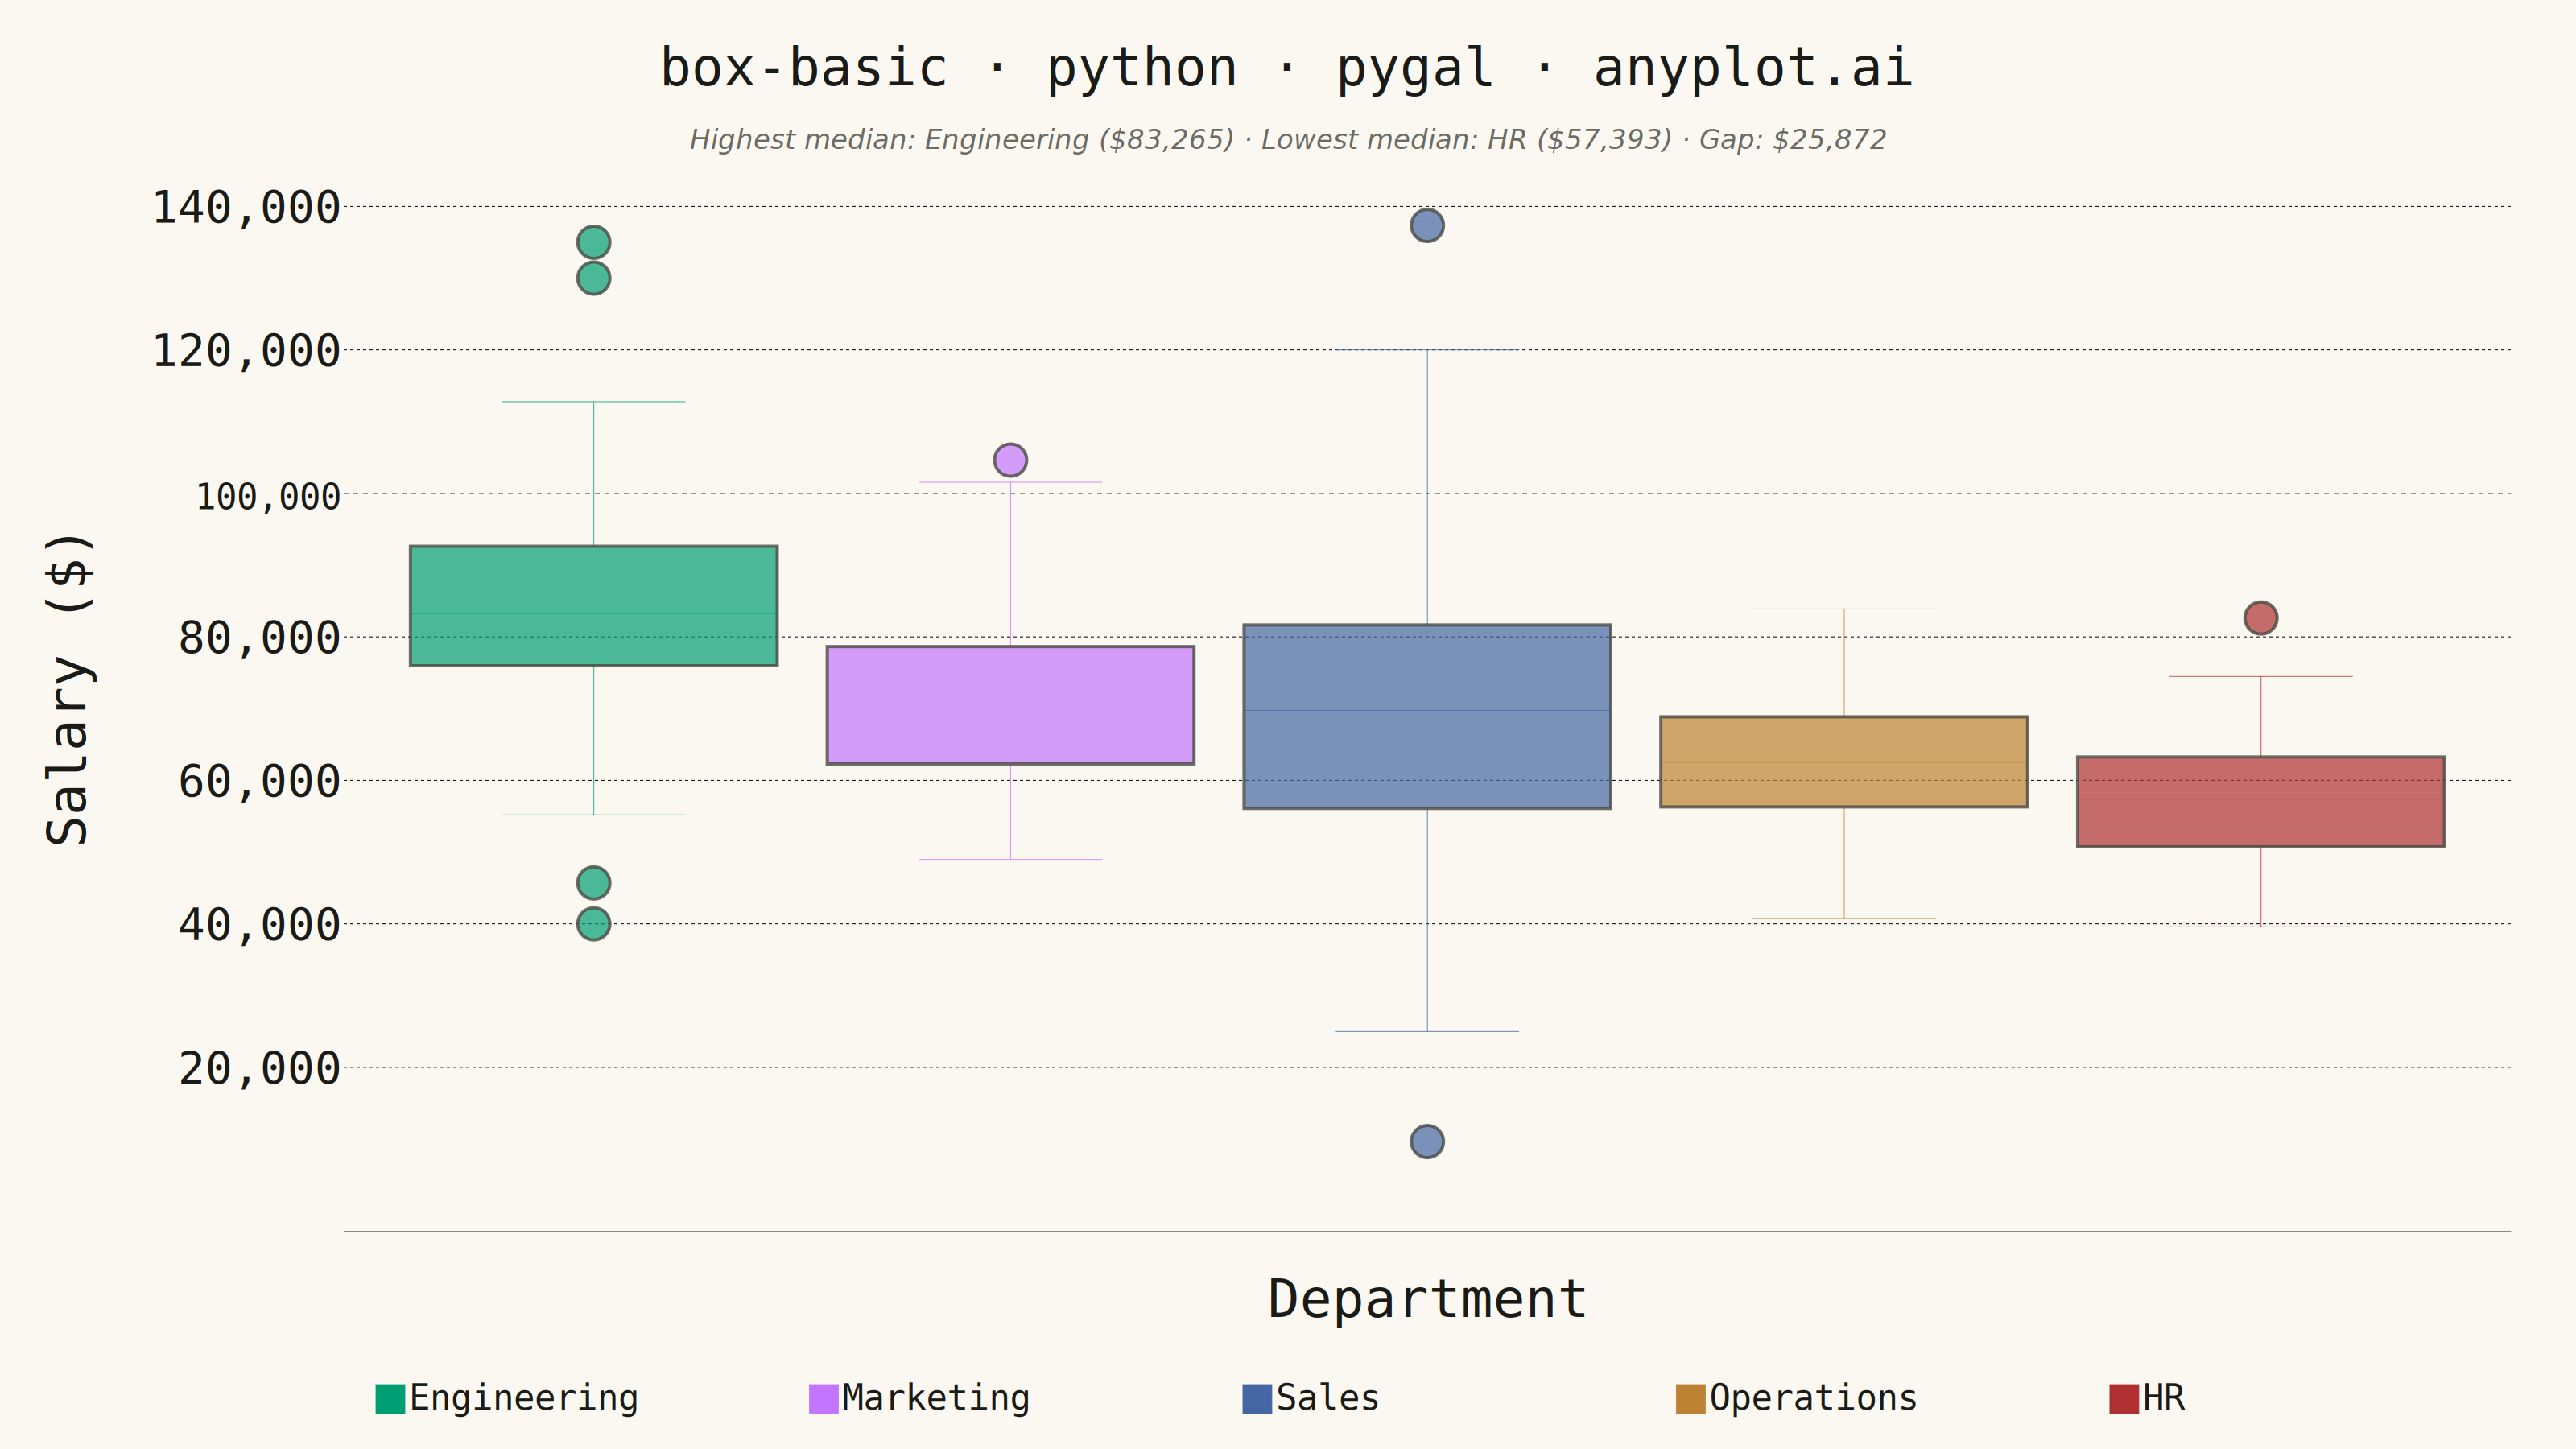The width and height of the screenshot is (2576, 1449).
Task: Click the Engineering legend color swatch
Action: pyautogui.click(x=390, y=1398)
